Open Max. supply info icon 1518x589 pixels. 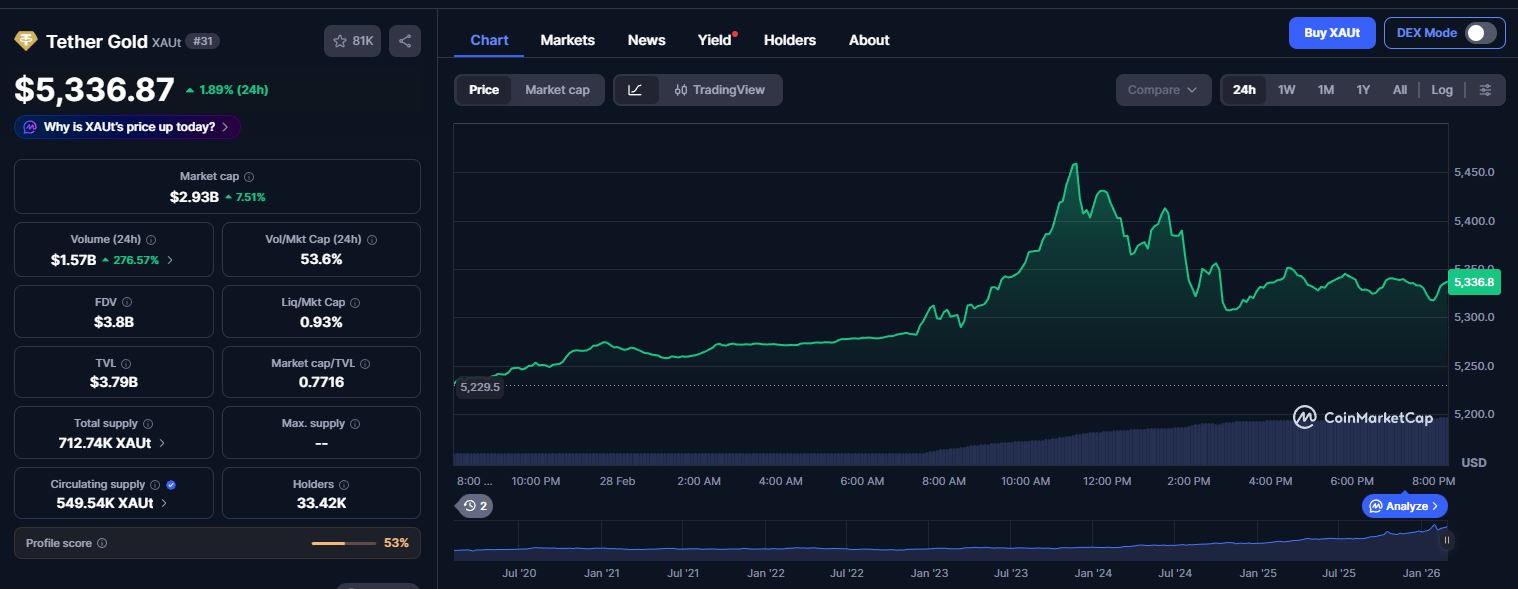(356, 424)
